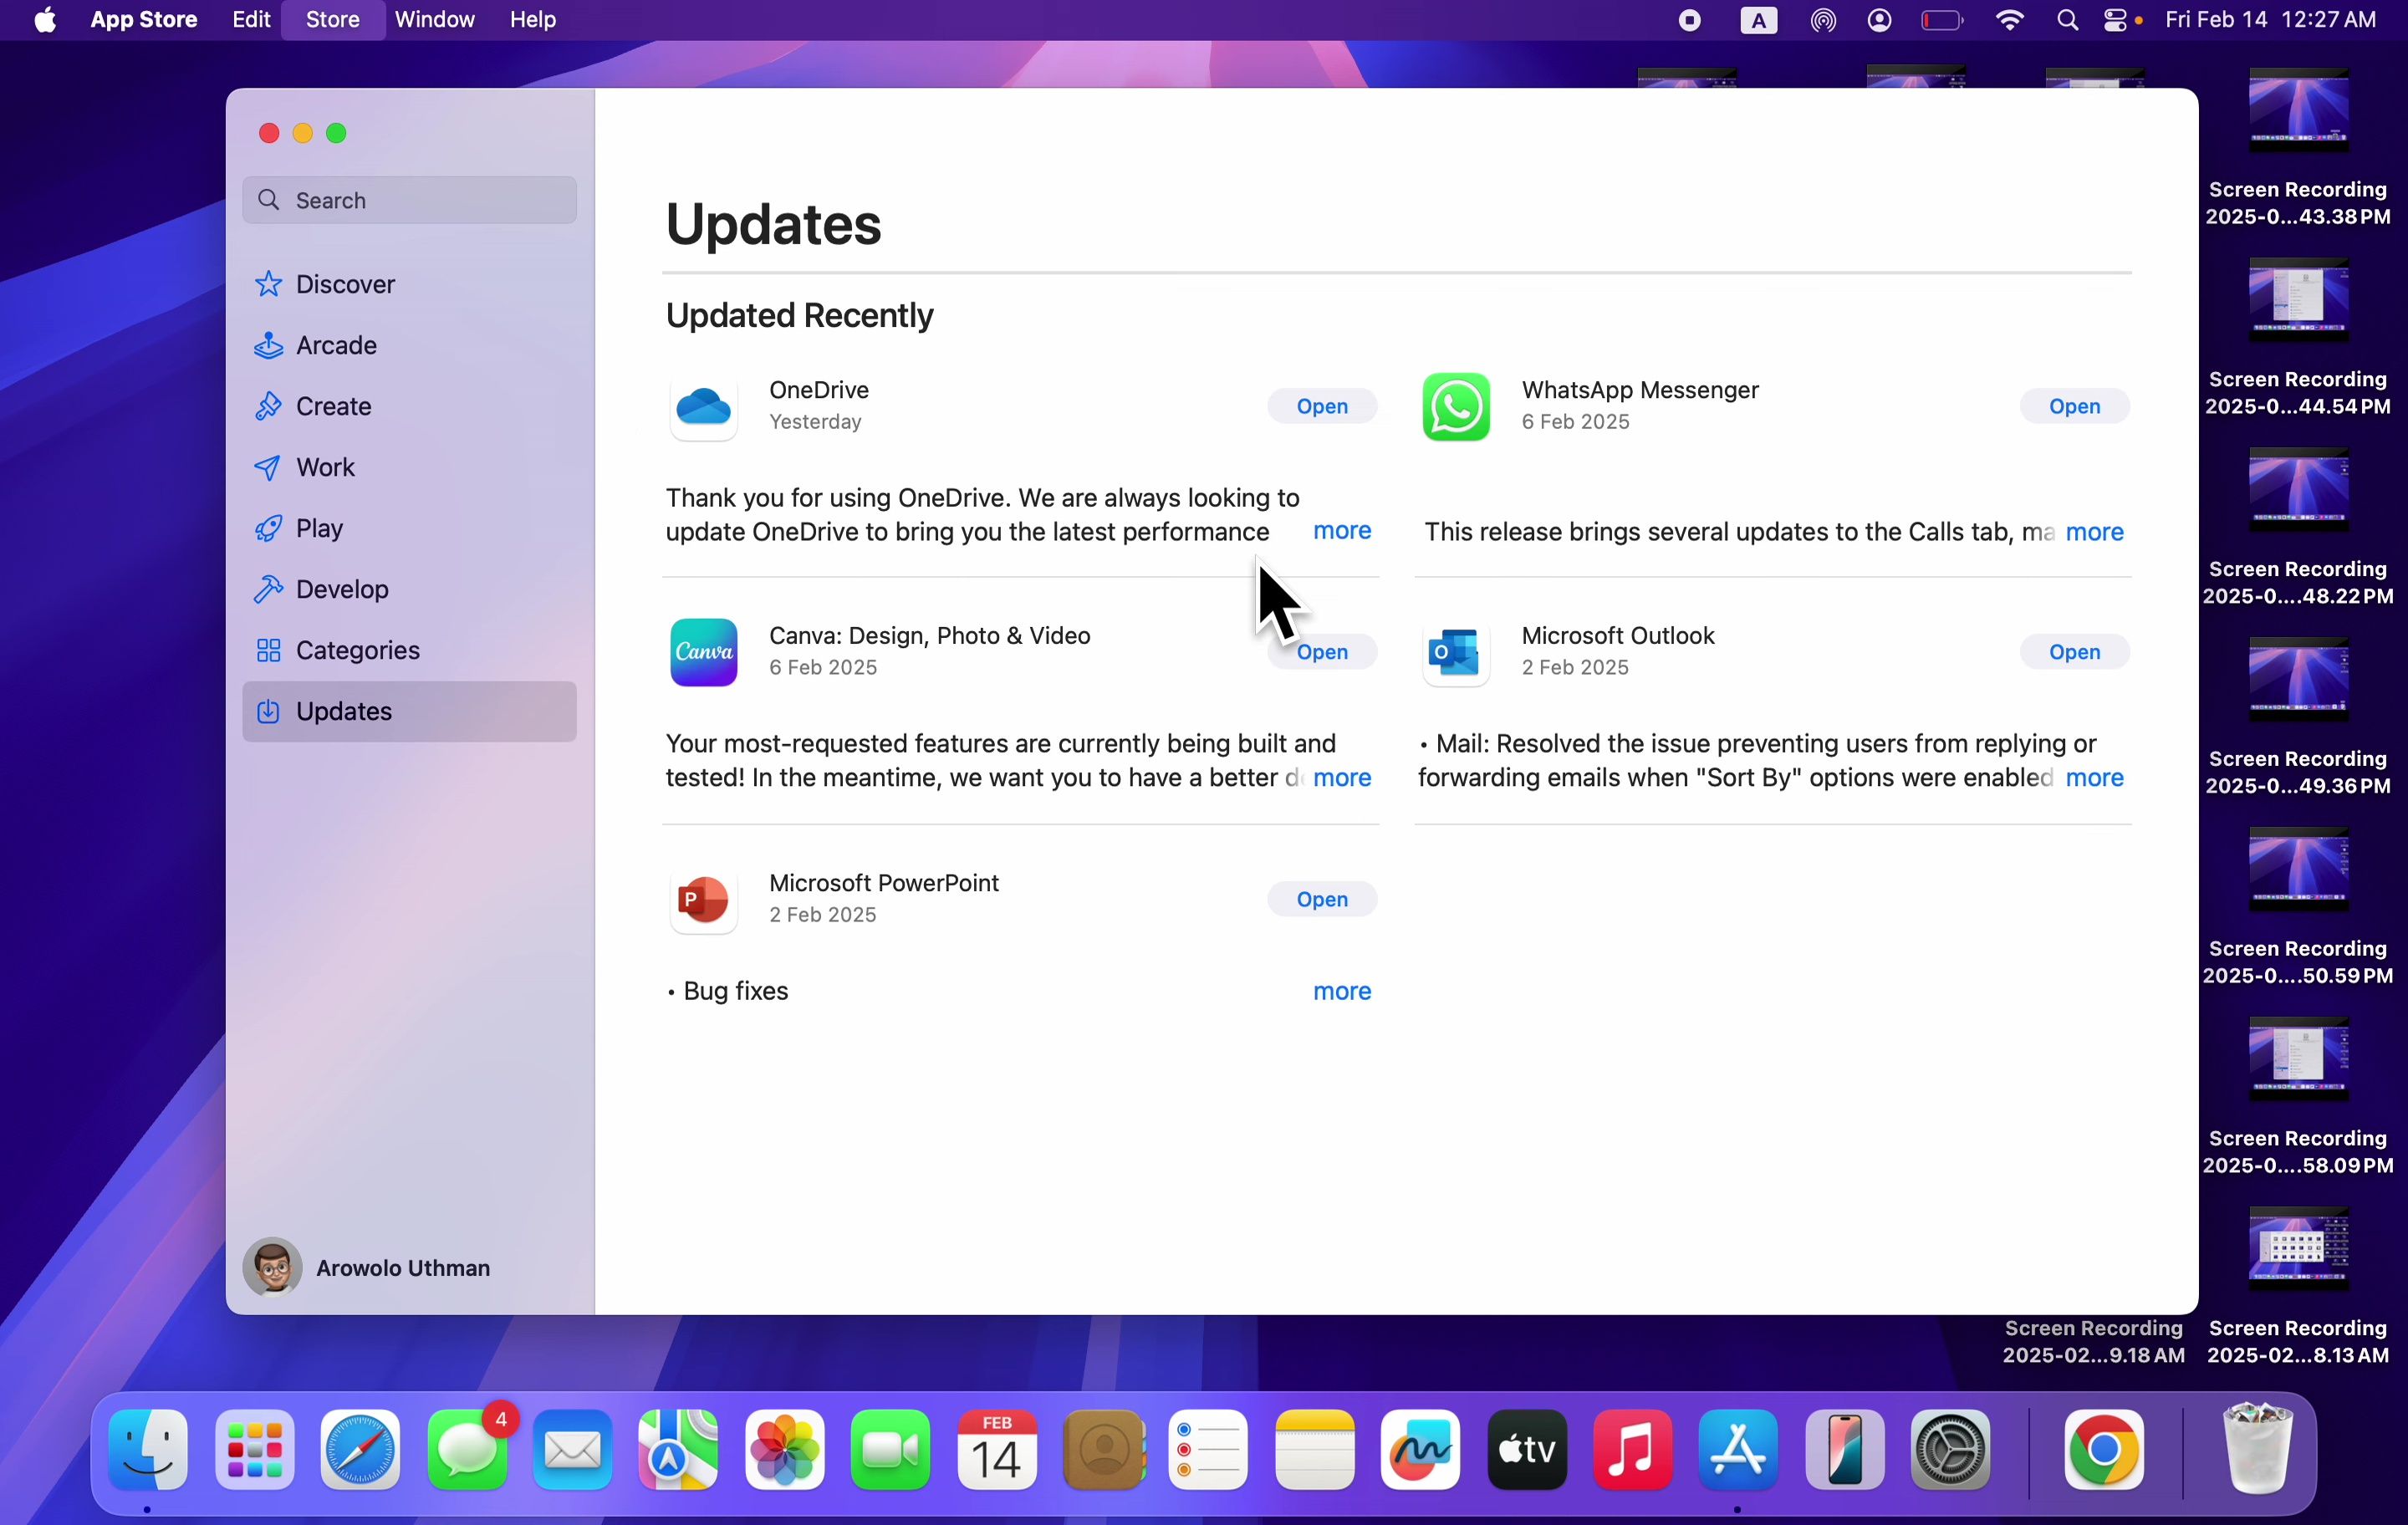
Task: Open the App Store menu in menu bar
Action: click(x=144, y=20)
